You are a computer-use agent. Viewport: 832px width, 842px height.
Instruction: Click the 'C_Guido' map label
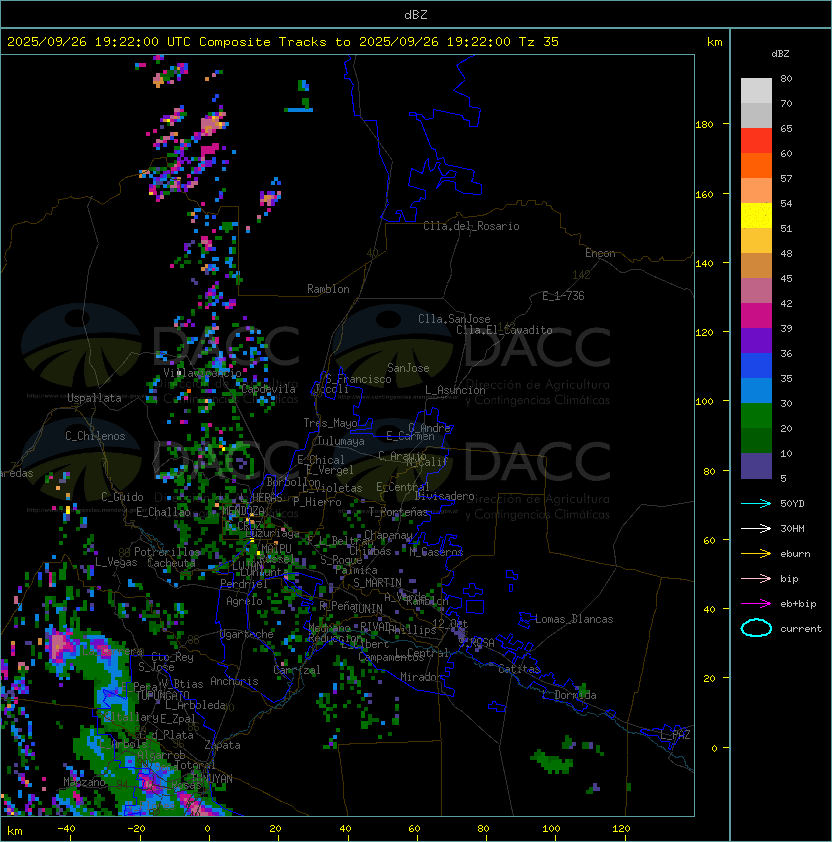(122, 497)
